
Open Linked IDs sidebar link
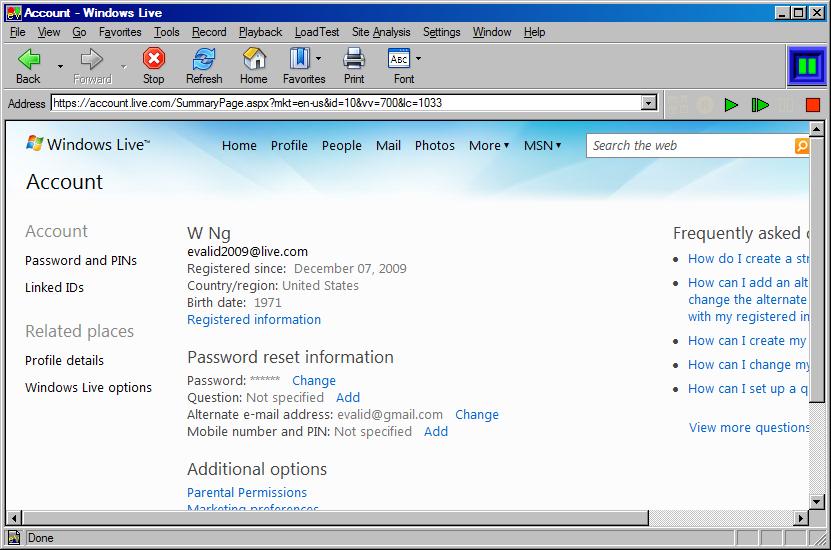coord(54,287)
